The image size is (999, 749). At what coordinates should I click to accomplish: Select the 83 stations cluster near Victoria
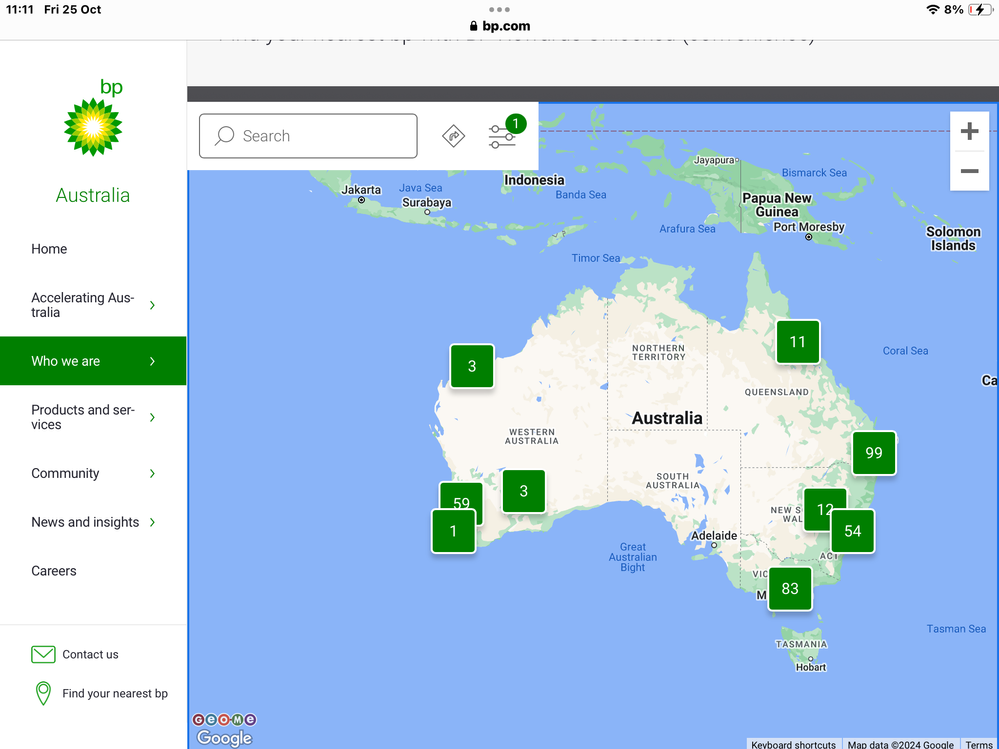coord(790,588)
